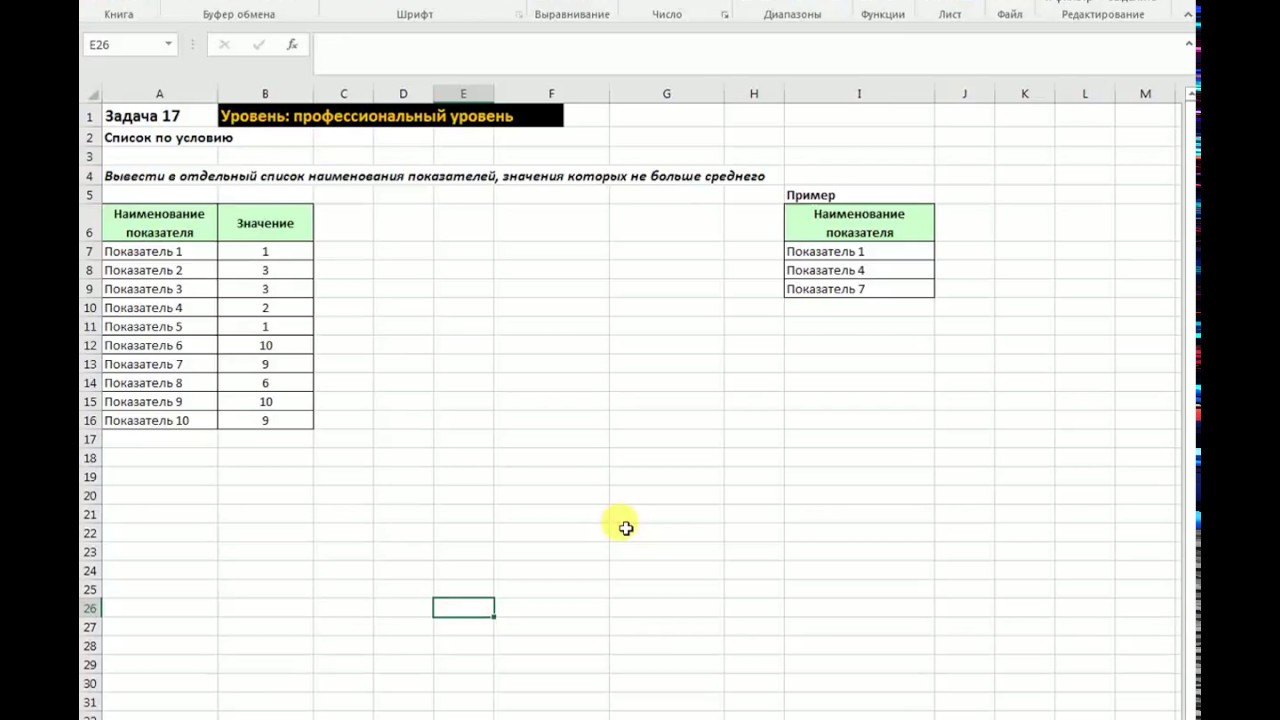Viewport: 1280px width, 720px height.
Task: Expand the formula bar with its chevron
Action: pos(1188,44)
